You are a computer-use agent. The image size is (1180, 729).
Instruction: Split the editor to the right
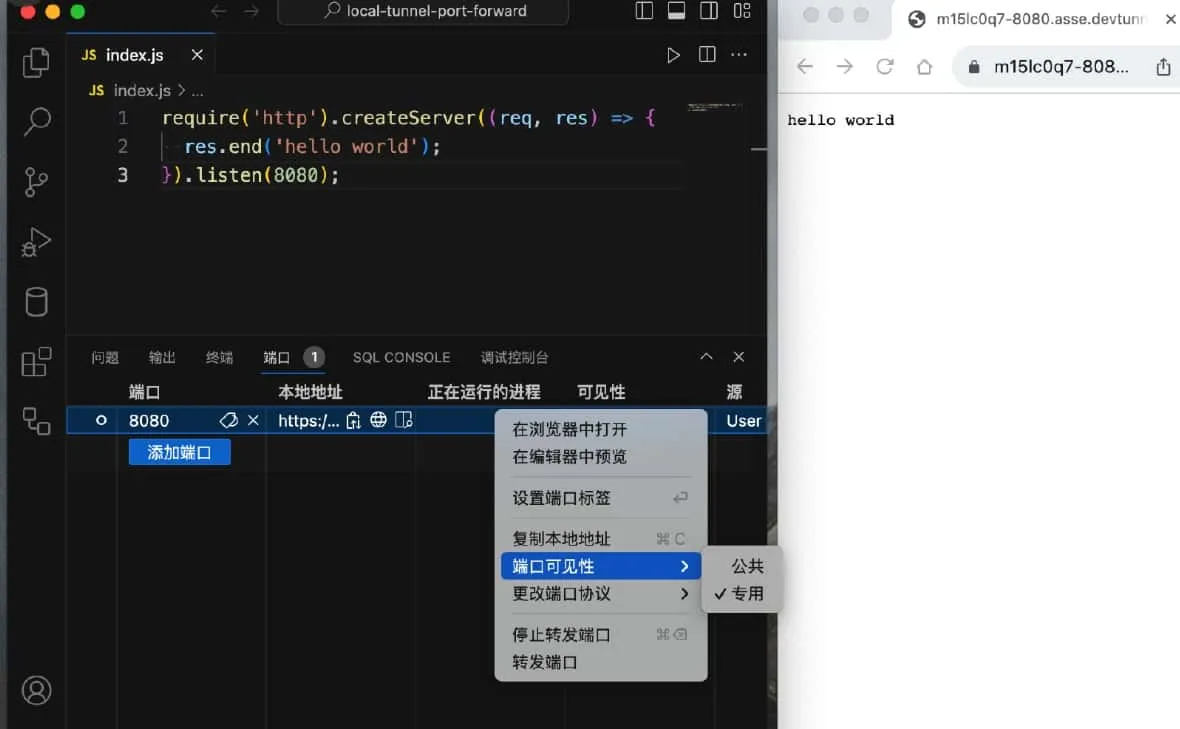707,55
